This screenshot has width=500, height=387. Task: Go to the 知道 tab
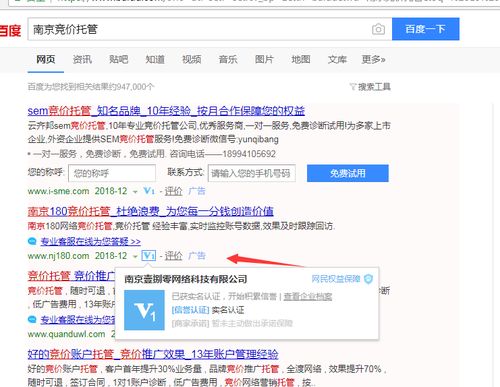pyautogui.click(x=155, y=59)
